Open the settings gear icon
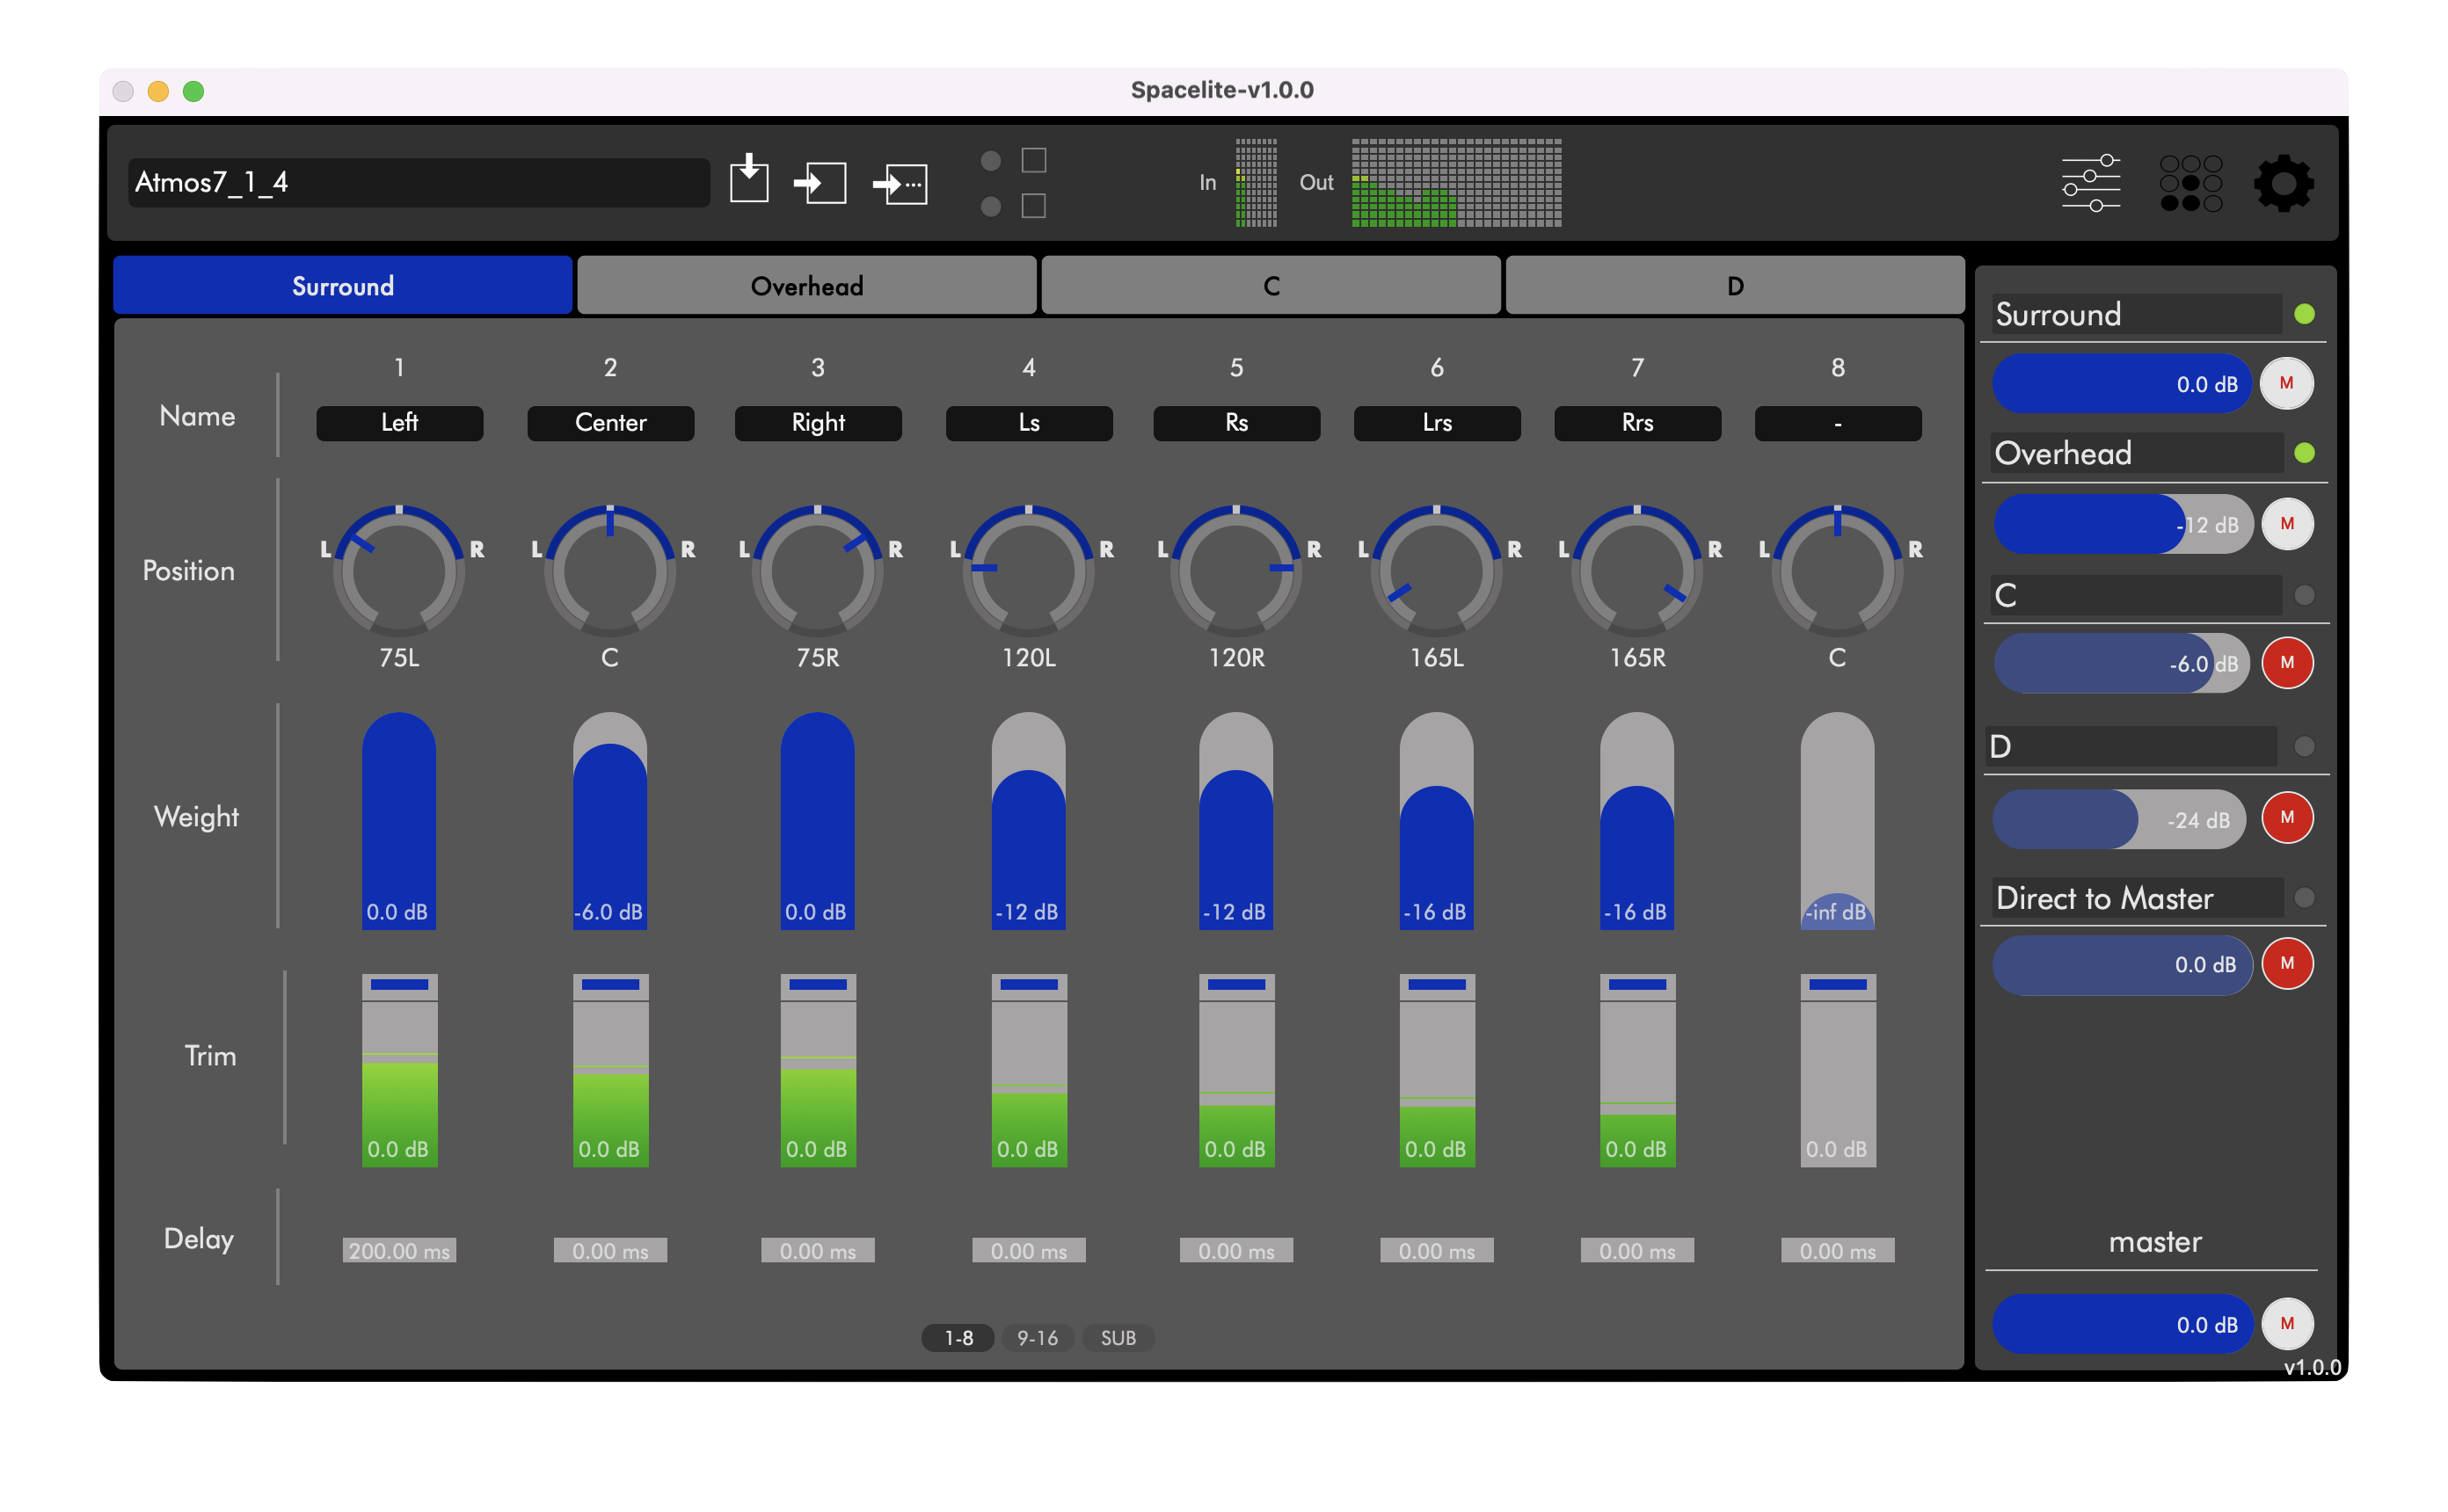This screenshot has width=2448, height=1512. click(2283, 183)
